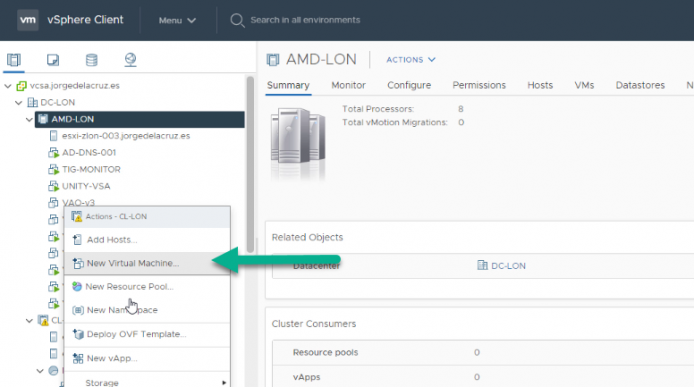Open Hosts and Clusters view icon
This screenshot has width=694, height=387.
(14, 60)
